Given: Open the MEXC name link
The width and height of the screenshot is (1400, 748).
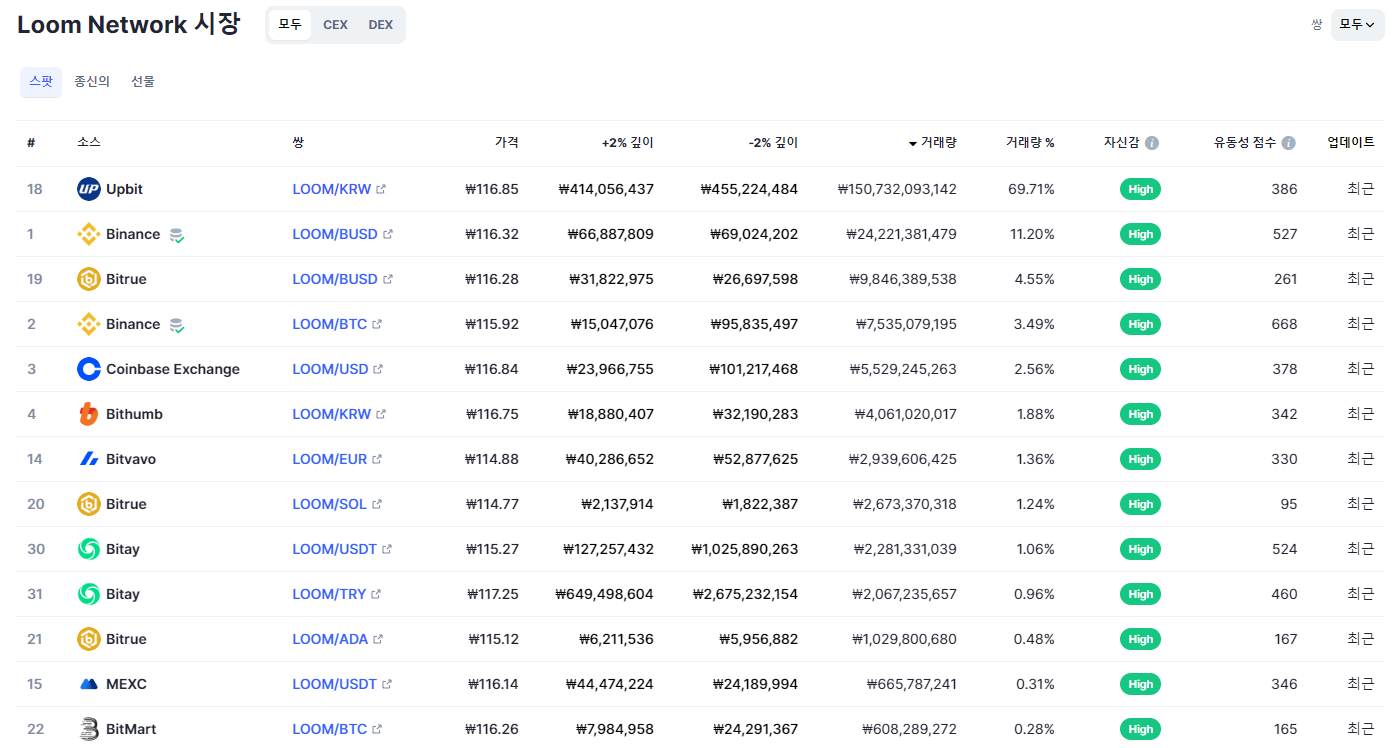Looking at the screenshot, I should point(126,684).
